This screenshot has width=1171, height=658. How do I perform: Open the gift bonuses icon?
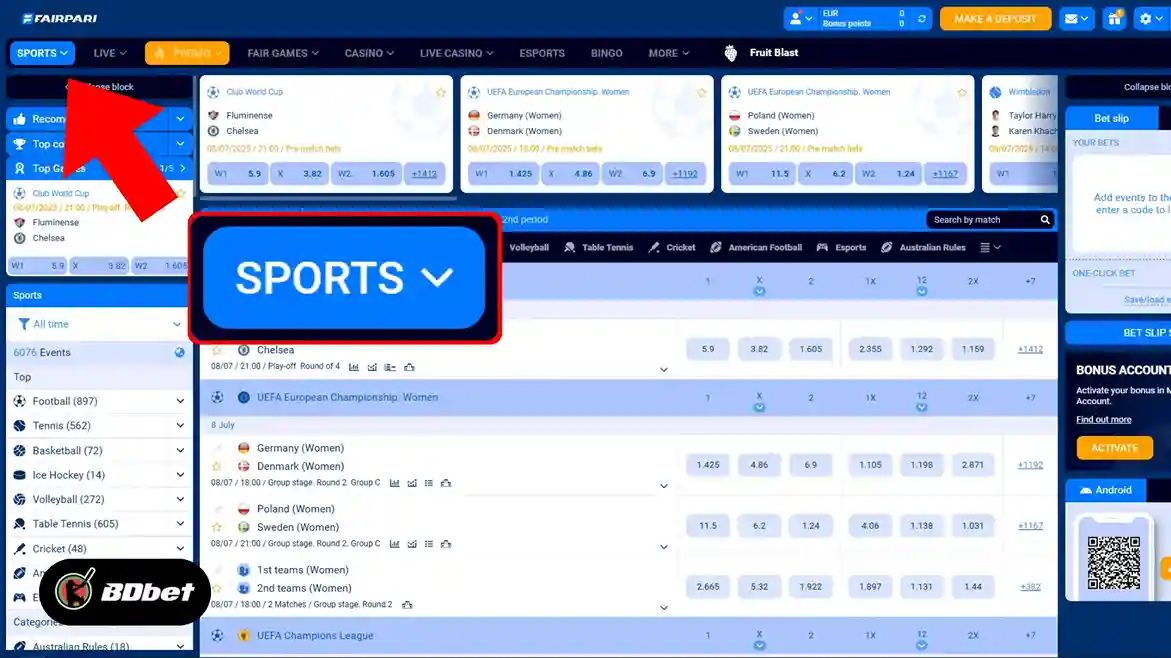click(x=1114, y=19)
